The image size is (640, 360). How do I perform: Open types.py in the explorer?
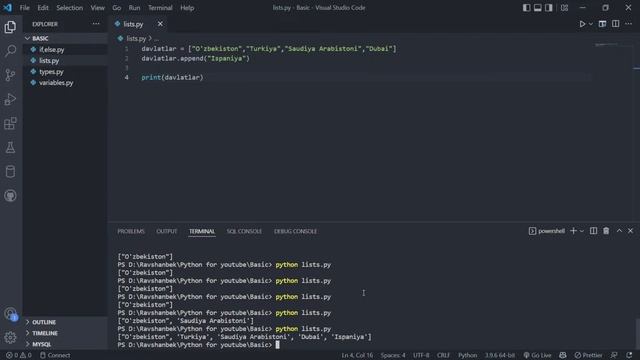pyautogui.click(x=51, y=71)
